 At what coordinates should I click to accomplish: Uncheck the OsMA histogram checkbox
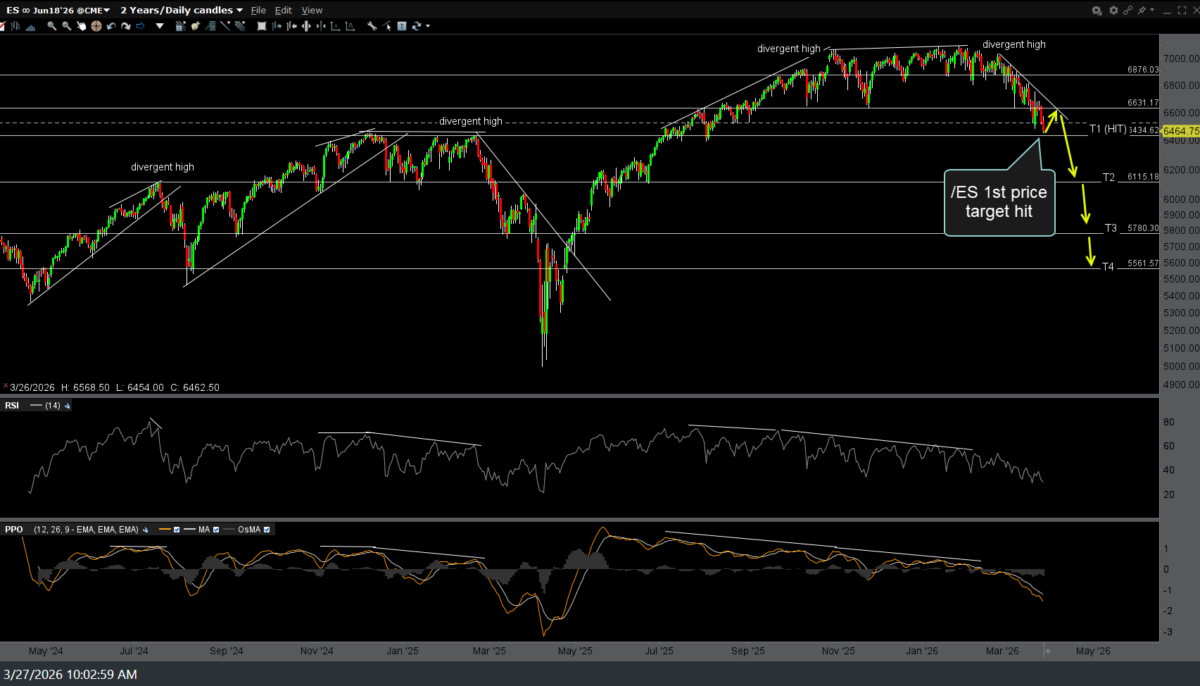coord(267,530)
